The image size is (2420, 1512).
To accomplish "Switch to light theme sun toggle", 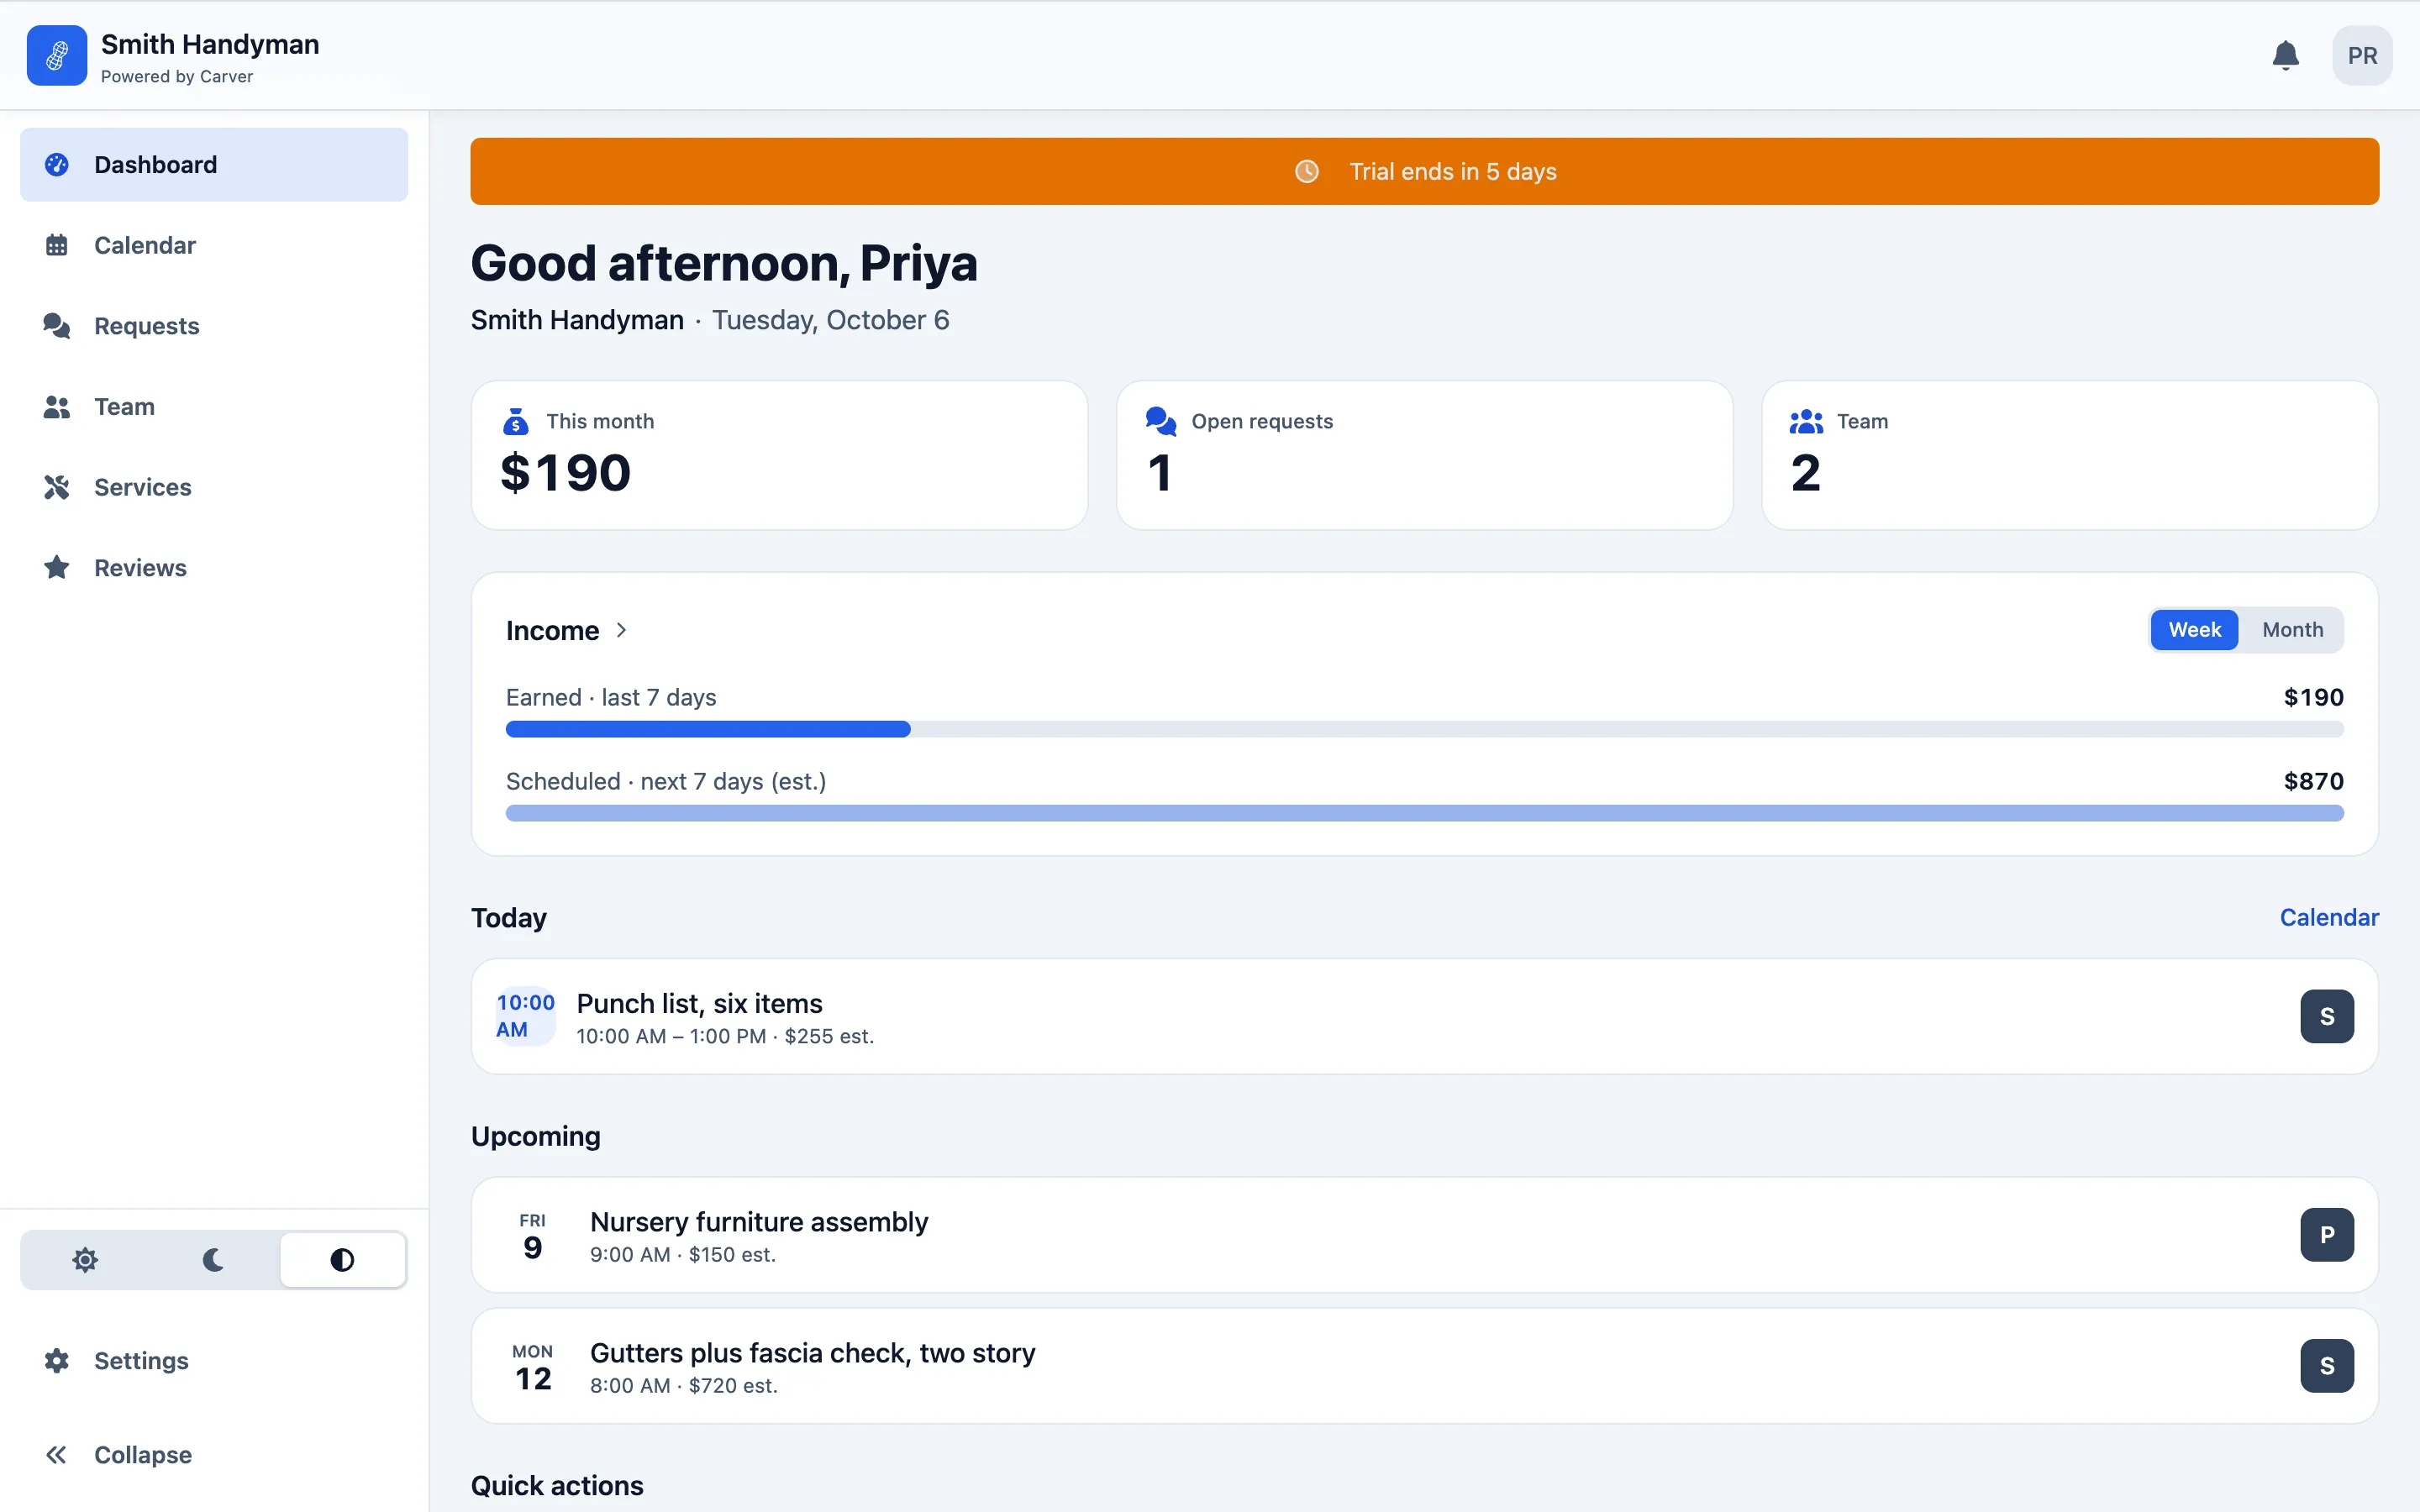I will (x=86, y=1260).
